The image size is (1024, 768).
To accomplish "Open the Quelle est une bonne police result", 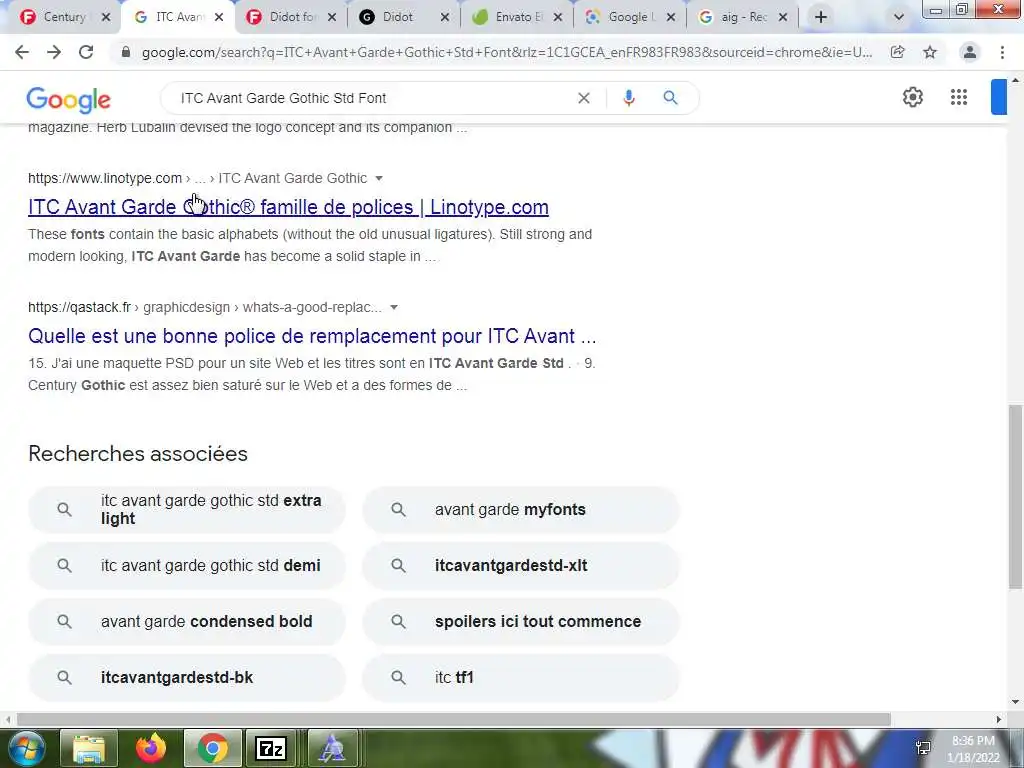I will point(312,336).
